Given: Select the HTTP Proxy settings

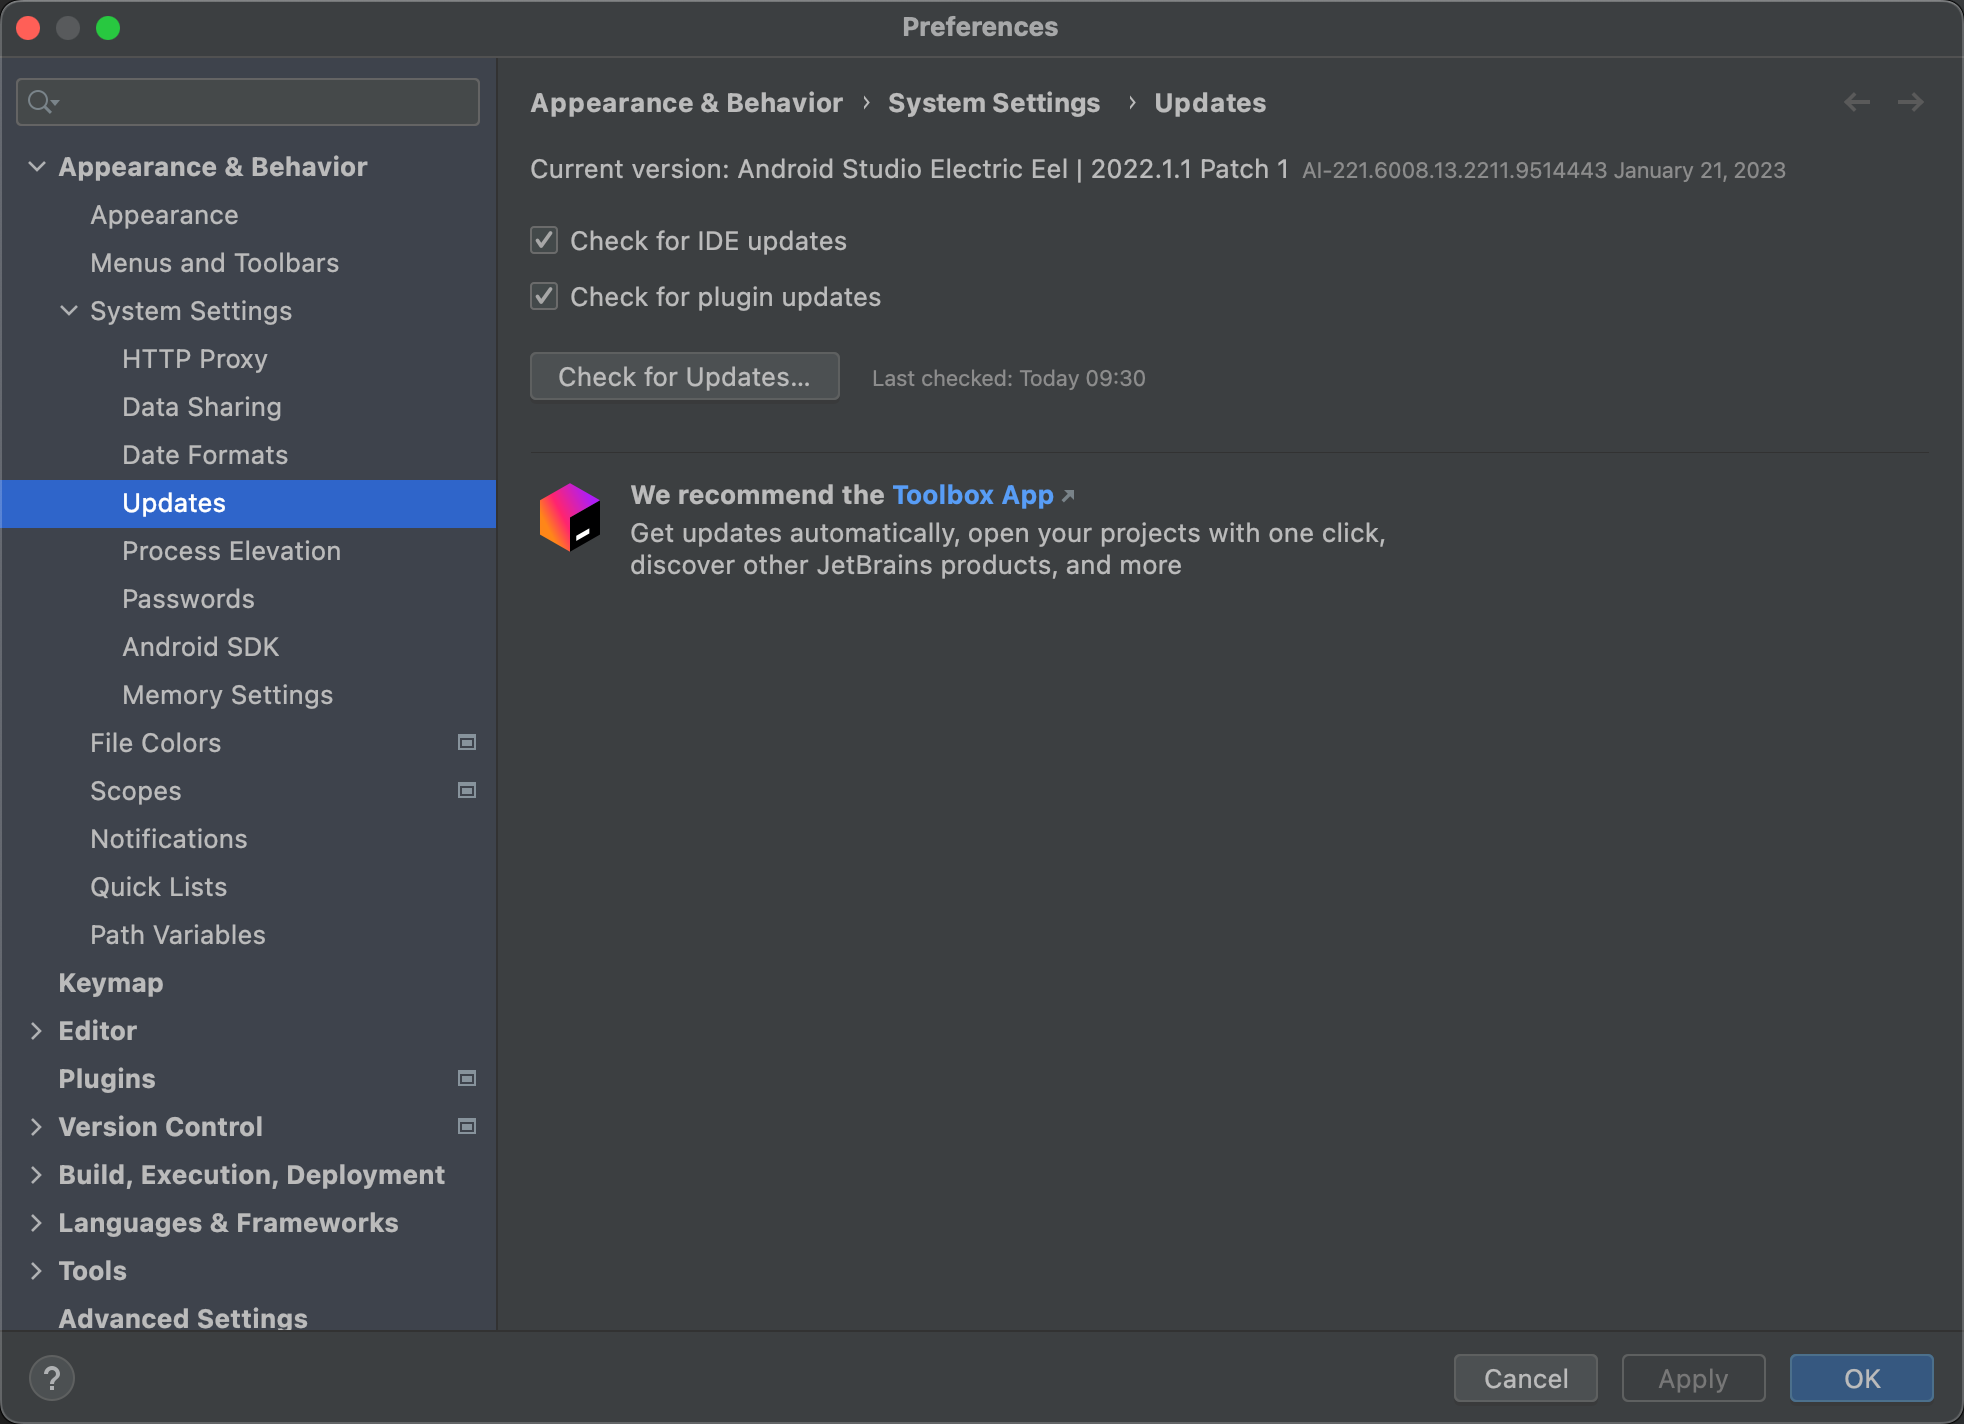Looking at the screenshot, I should click(x=195, y=358).
